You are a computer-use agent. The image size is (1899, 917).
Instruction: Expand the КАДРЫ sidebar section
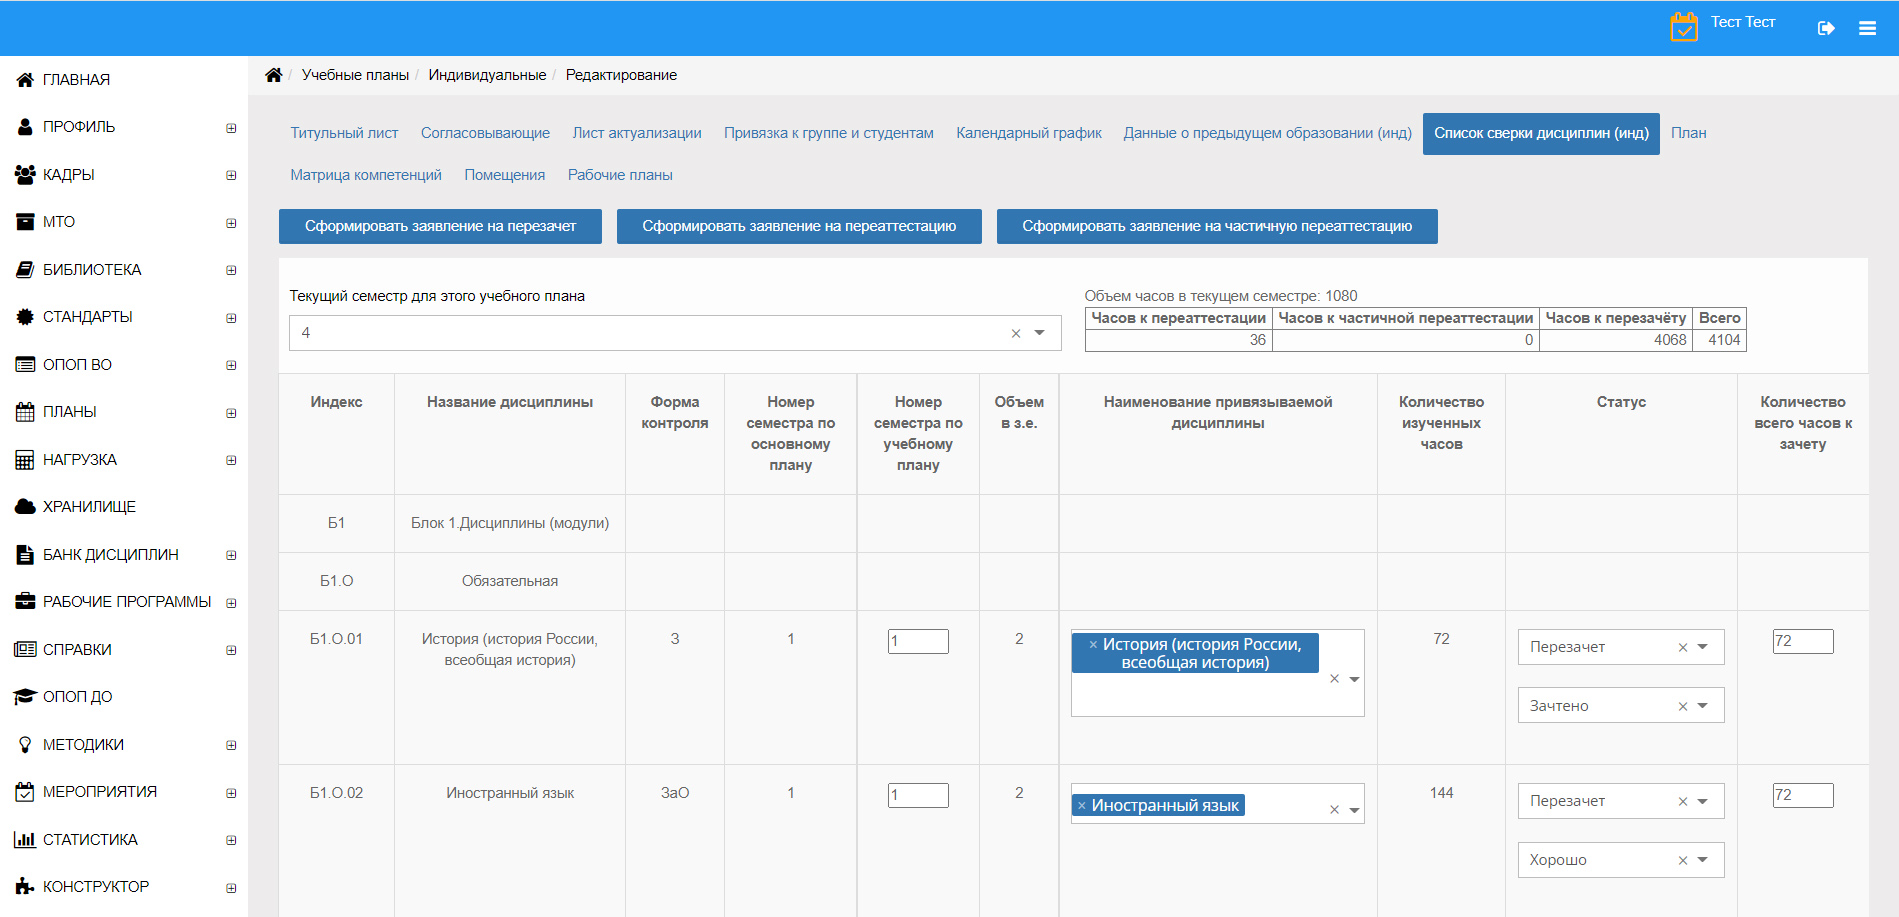(231, 175)
